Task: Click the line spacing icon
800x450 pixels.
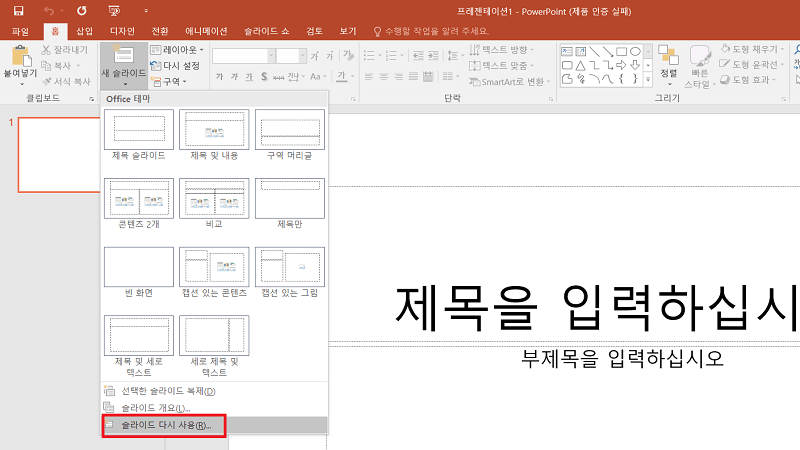Action: pyautogui.click(x=453, y=56)
